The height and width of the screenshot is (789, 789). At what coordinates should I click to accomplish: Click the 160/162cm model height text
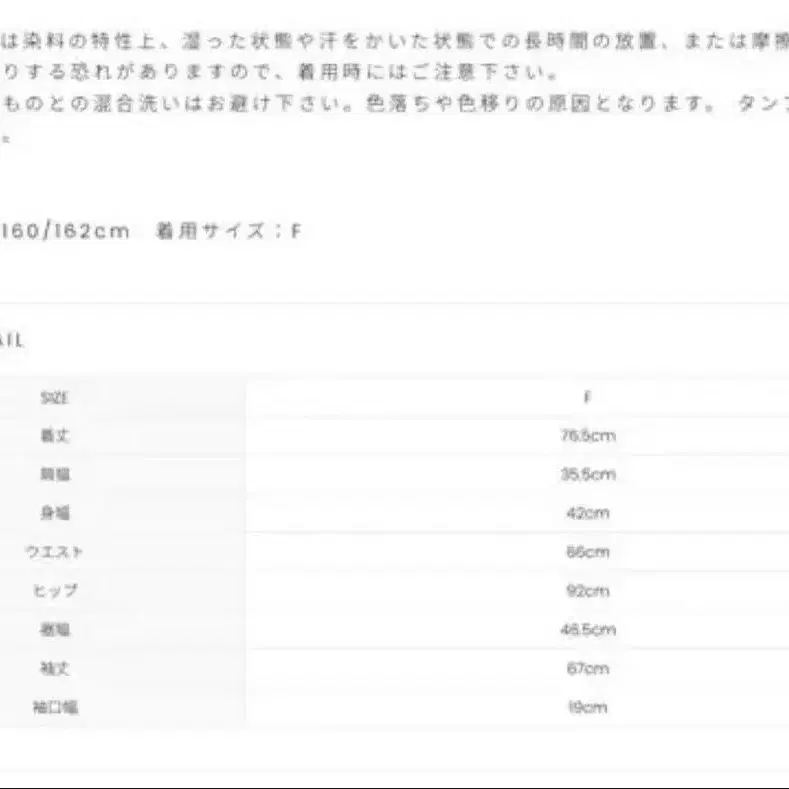pyautogui.click(x=65, y=231)
